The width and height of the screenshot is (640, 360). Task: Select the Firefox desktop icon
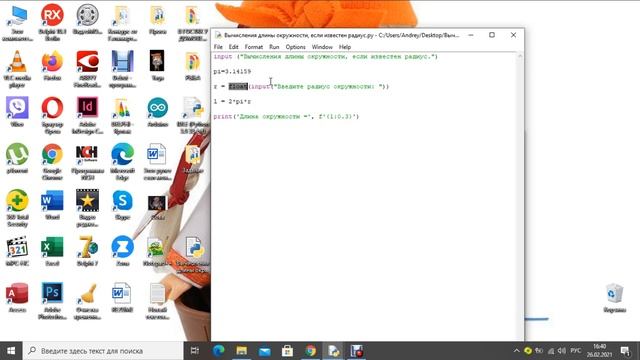[52, 65]
